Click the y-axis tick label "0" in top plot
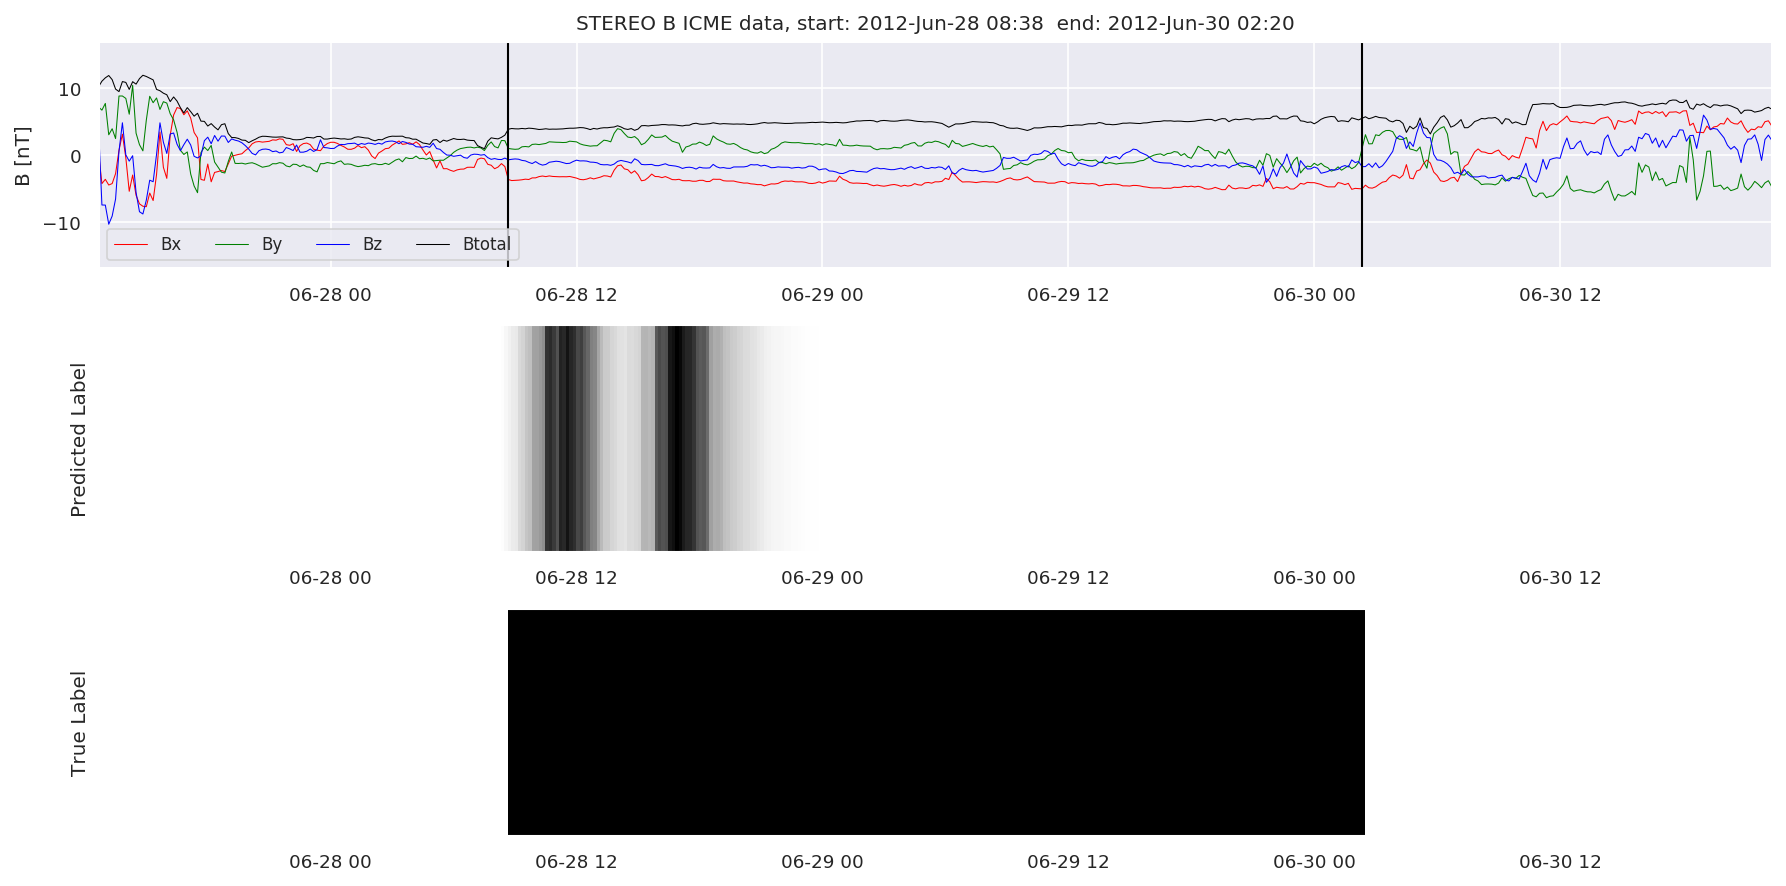Image resolution: width=1786 pixels, height=886 pixels. [x=75, y=156]
